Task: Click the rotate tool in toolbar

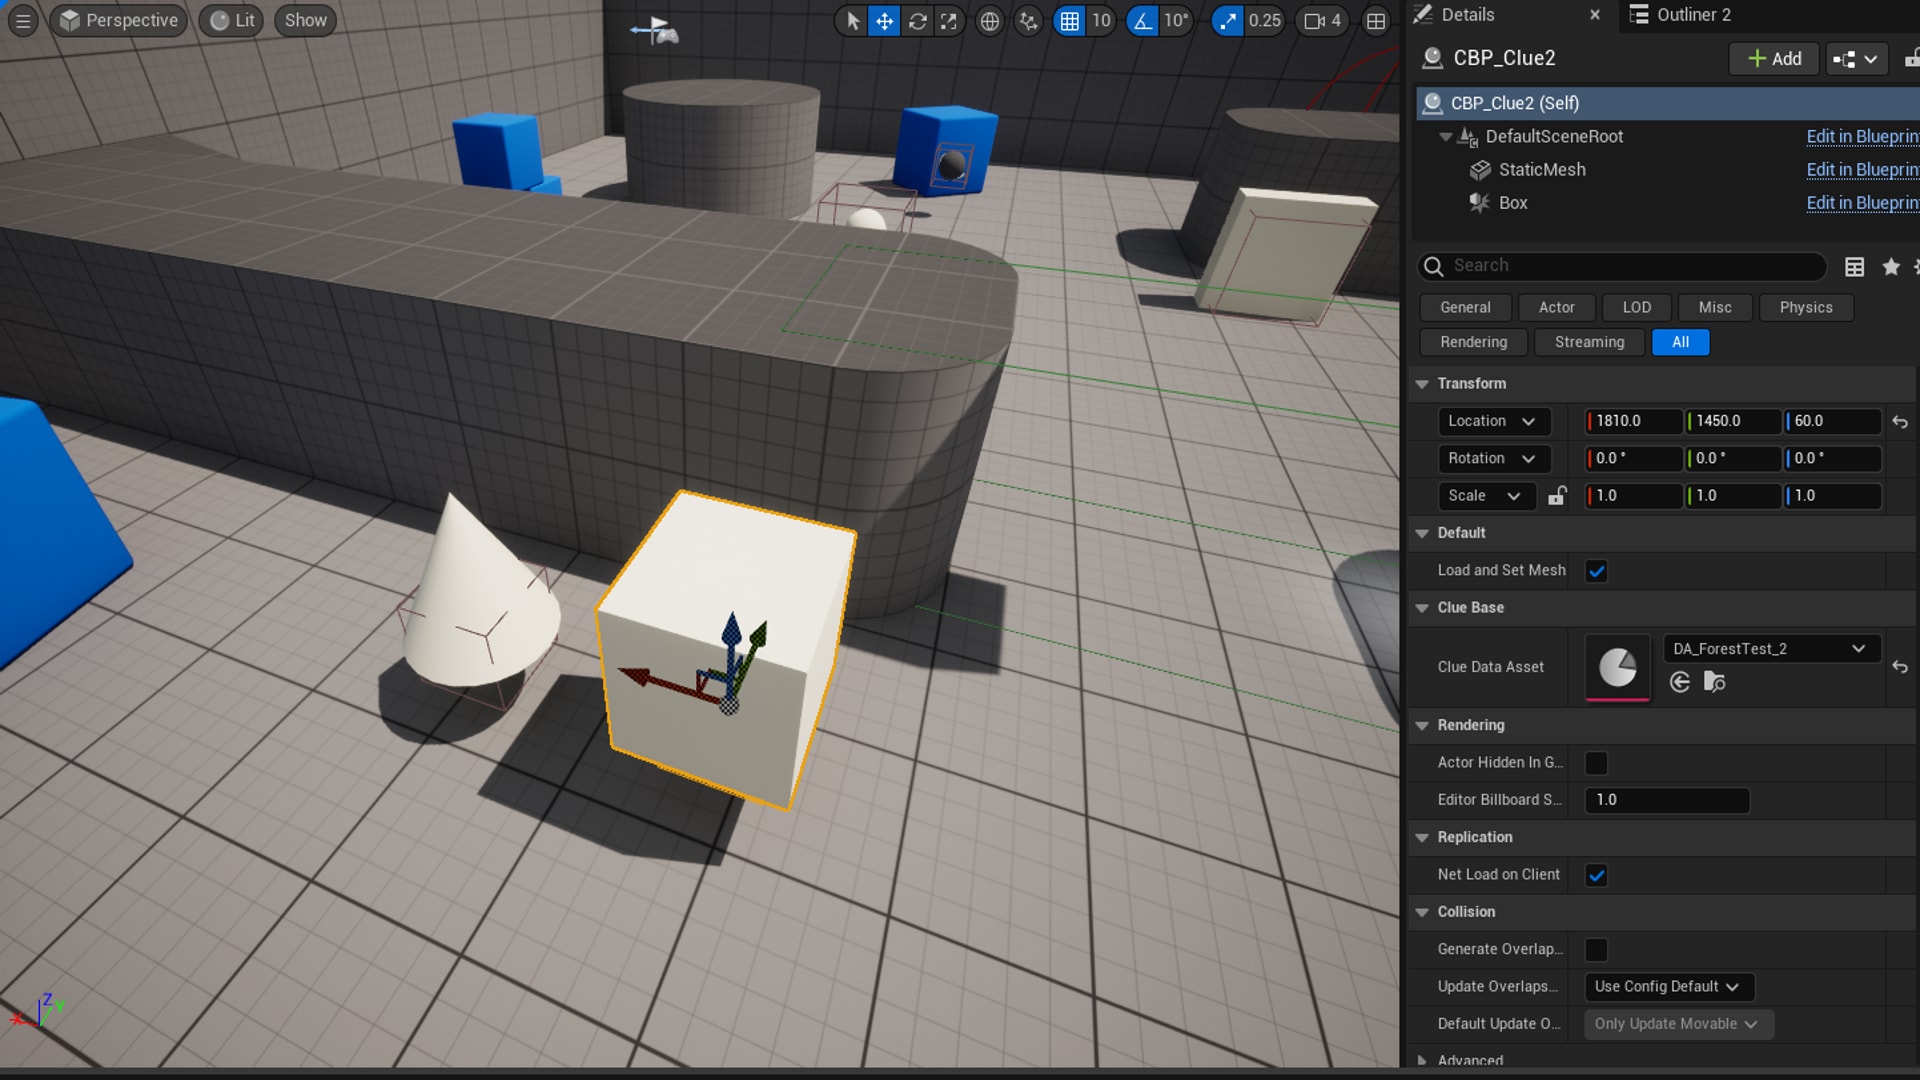Action: (916, 20)
